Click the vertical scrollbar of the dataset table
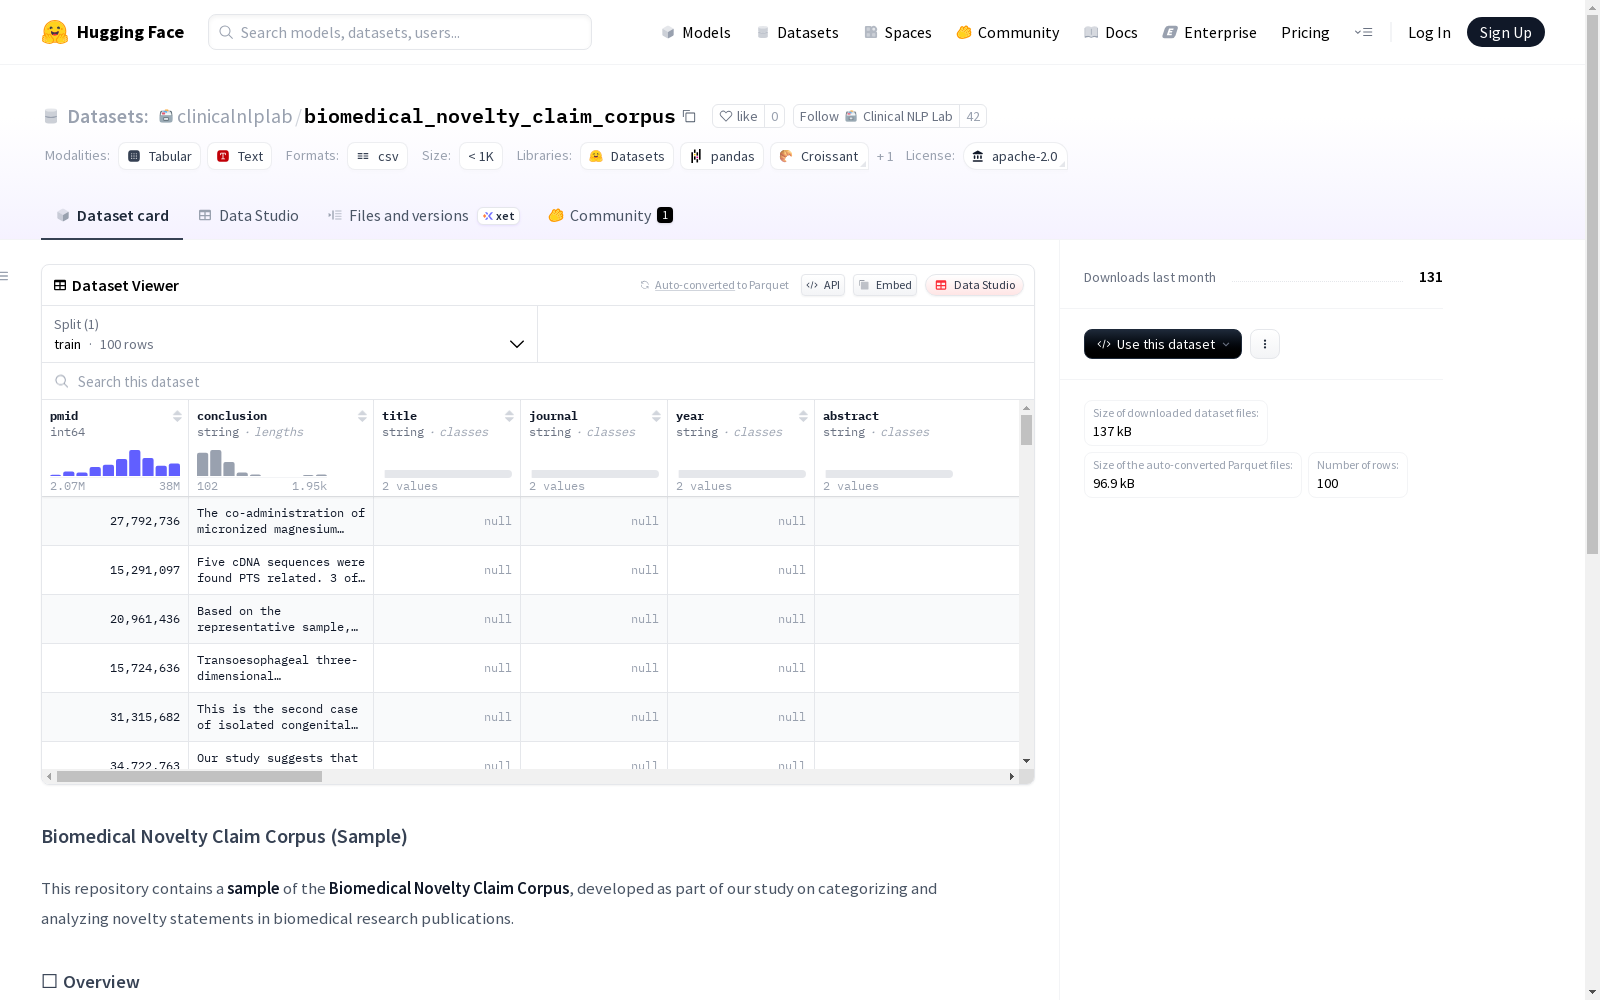Image resolution: width=1600 pixels, height=1000 pixels. pyautogui.click(x=1026, y=430)
